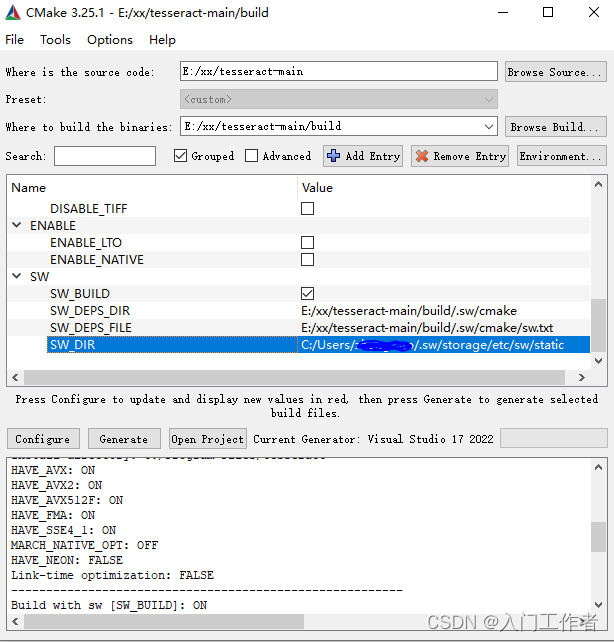This screenshot has width=614, height=642.
Task: Click the cache list vertical scrollbar thumb
Action: pos(598,325)
